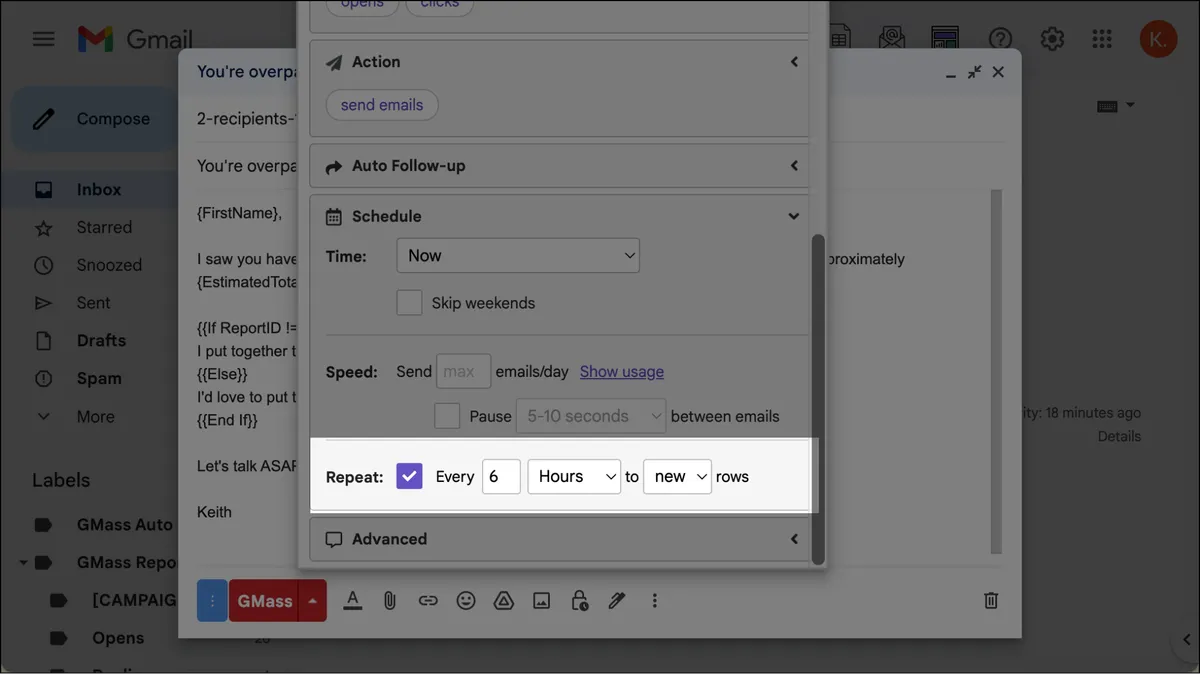Click the Repeat interval field showing 6

click(501, 477)
